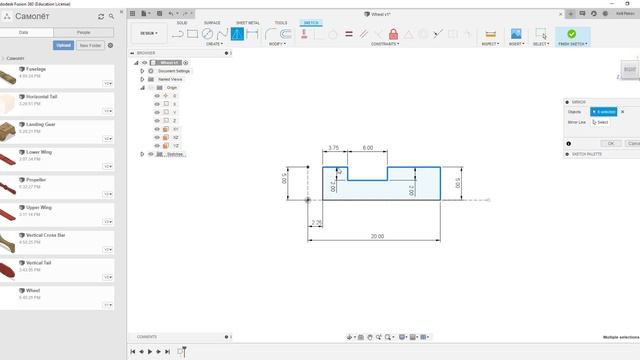640x360 pixels.
Task: Switch to the Data tab
Action: click(x=24, y=32)
